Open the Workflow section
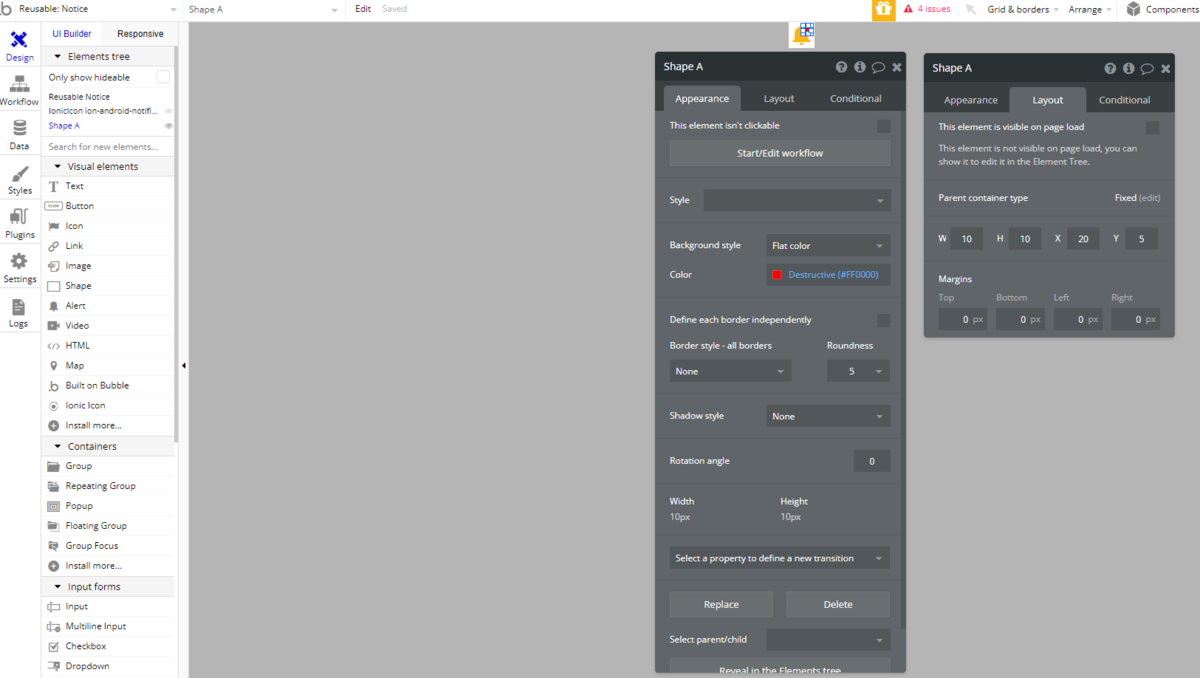Screen dimensions: 1200x678 coord(19,91)
